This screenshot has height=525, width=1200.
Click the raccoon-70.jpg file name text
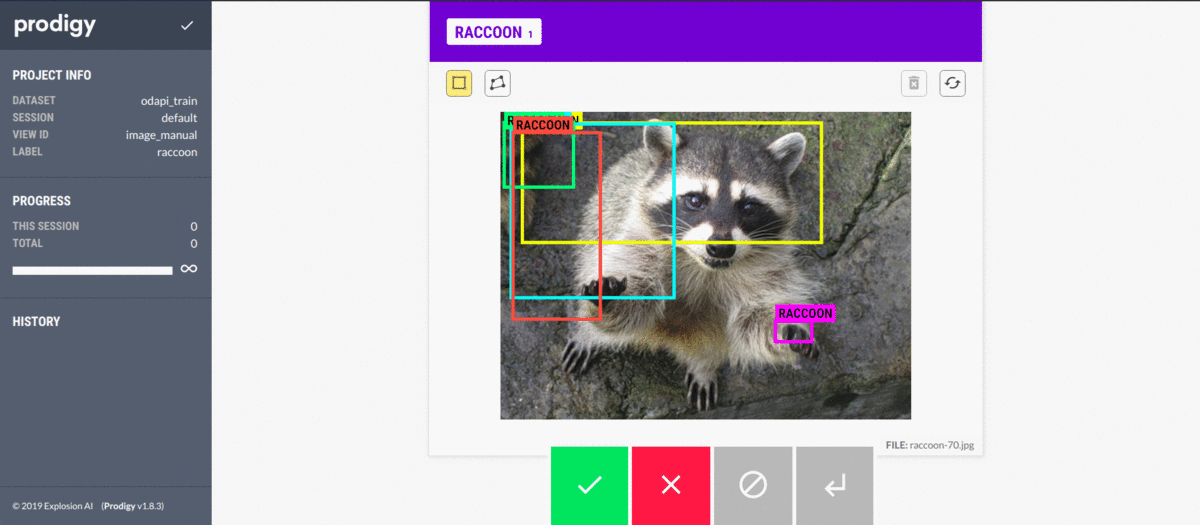tap(941, 444)
